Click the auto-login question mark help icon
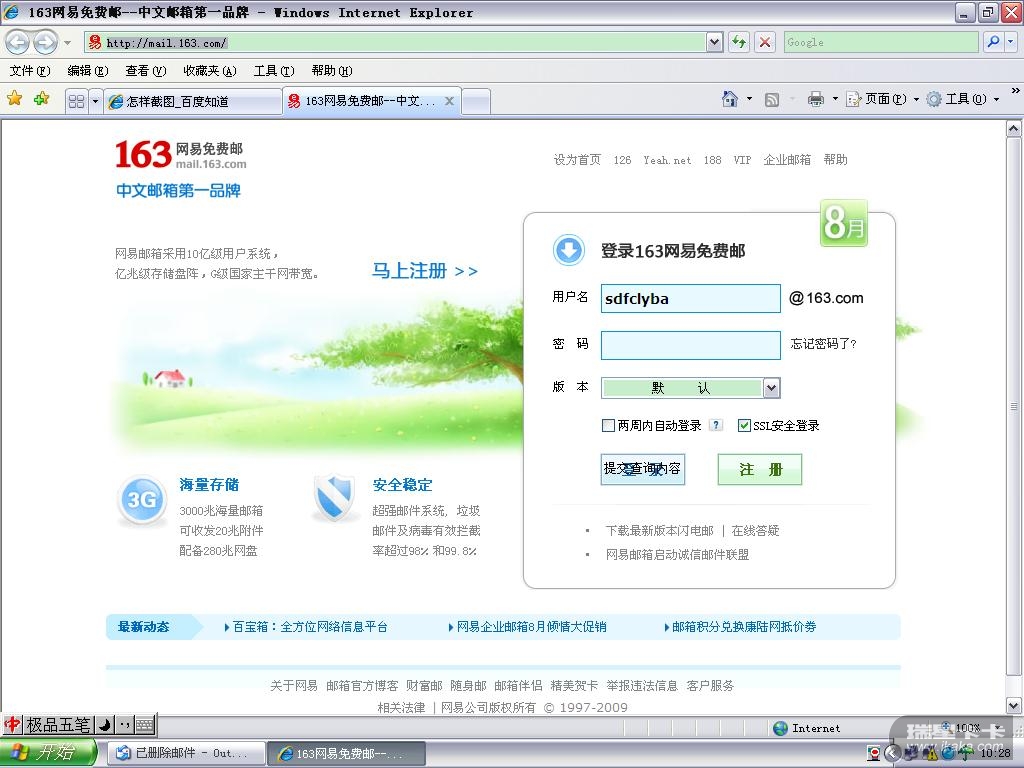The image size is (1024, 768). click(x=716, y=425)
